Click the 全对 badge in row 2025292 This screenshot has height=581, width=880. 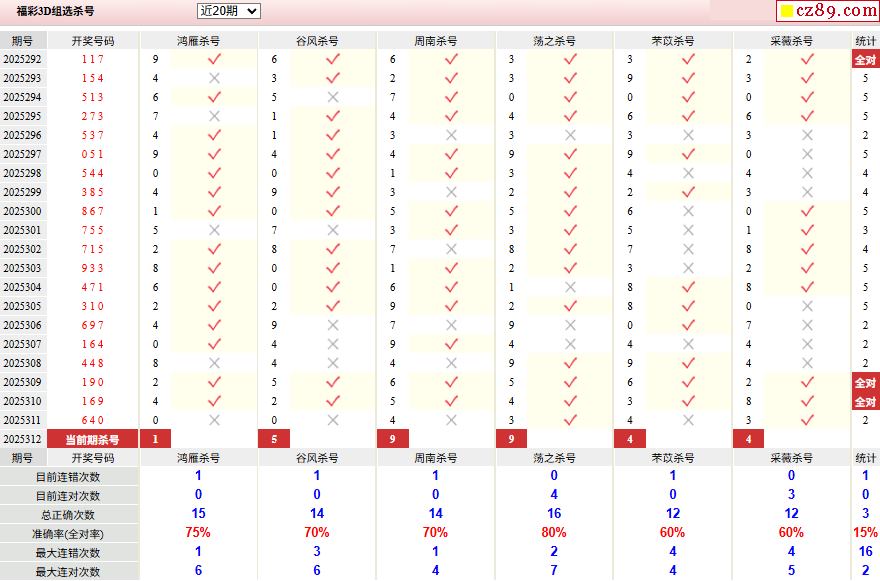click(865, 60)
